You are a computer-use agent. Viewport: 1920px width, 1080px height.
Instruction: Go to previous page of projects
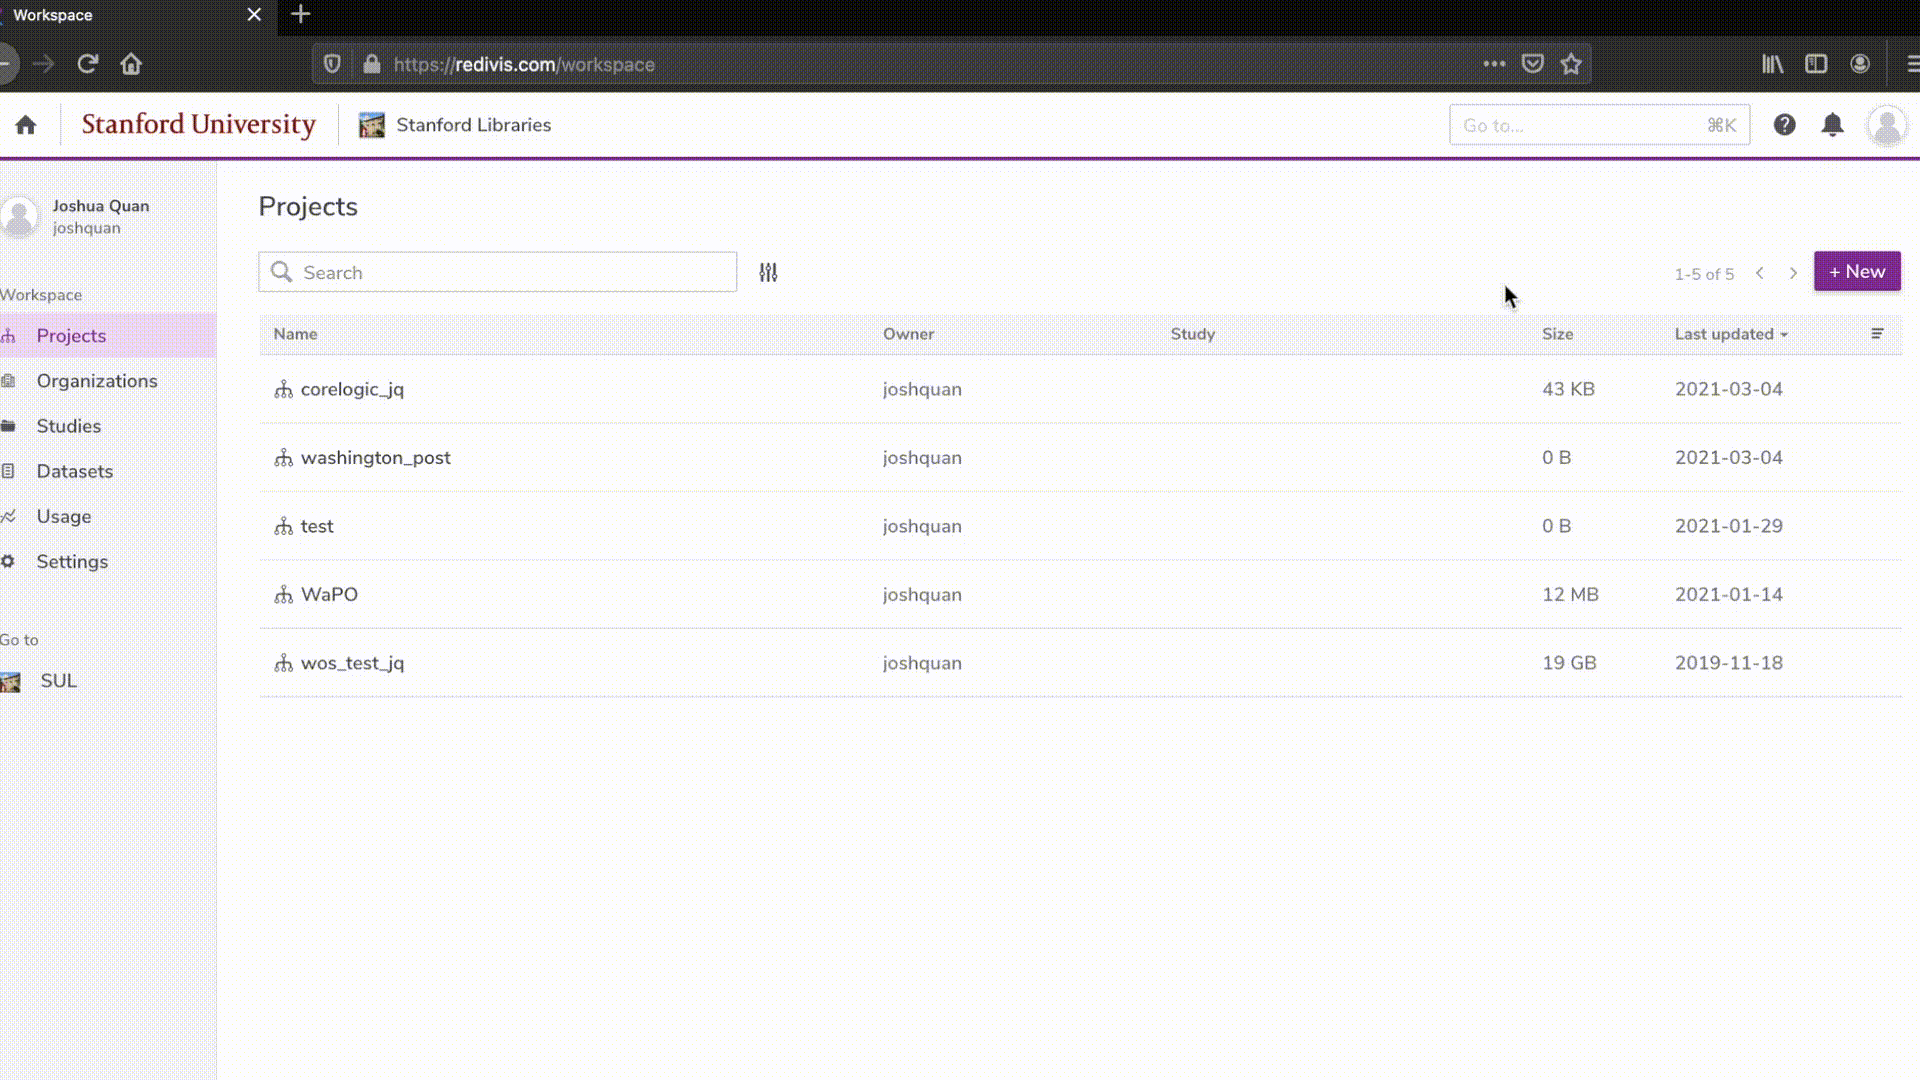pos(1760,273)
